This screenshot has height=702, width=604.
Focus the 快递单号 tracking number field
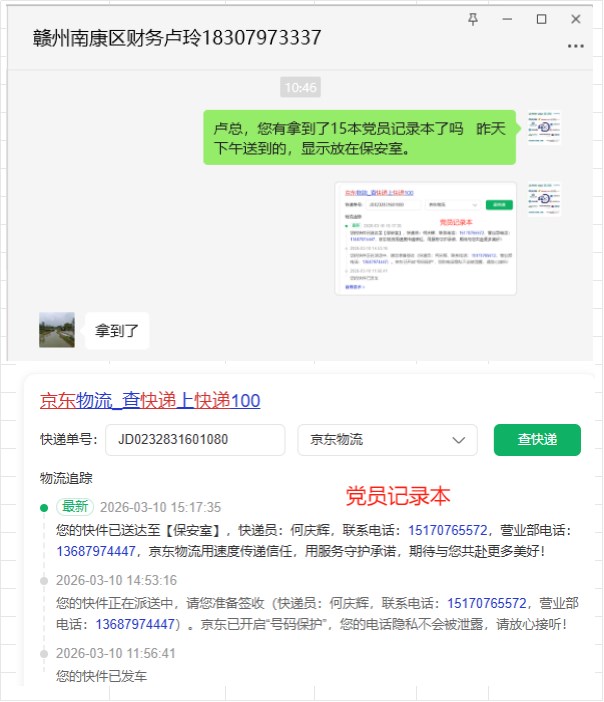(x=195, y=440)
